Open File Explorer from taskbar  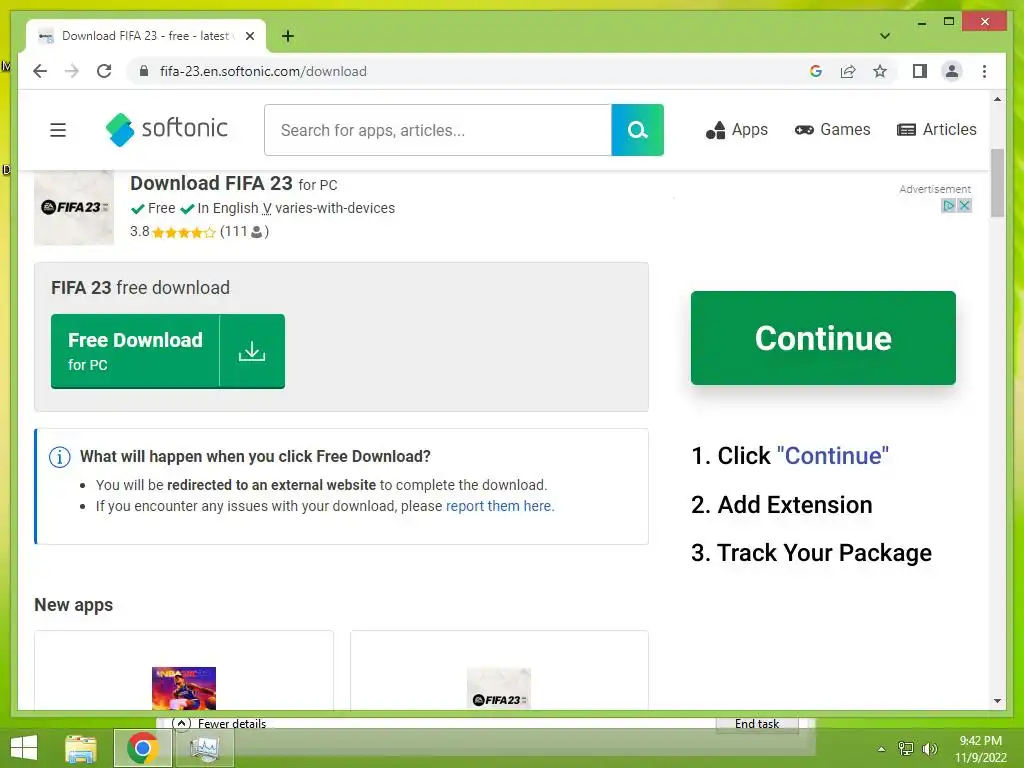[80, 748]
